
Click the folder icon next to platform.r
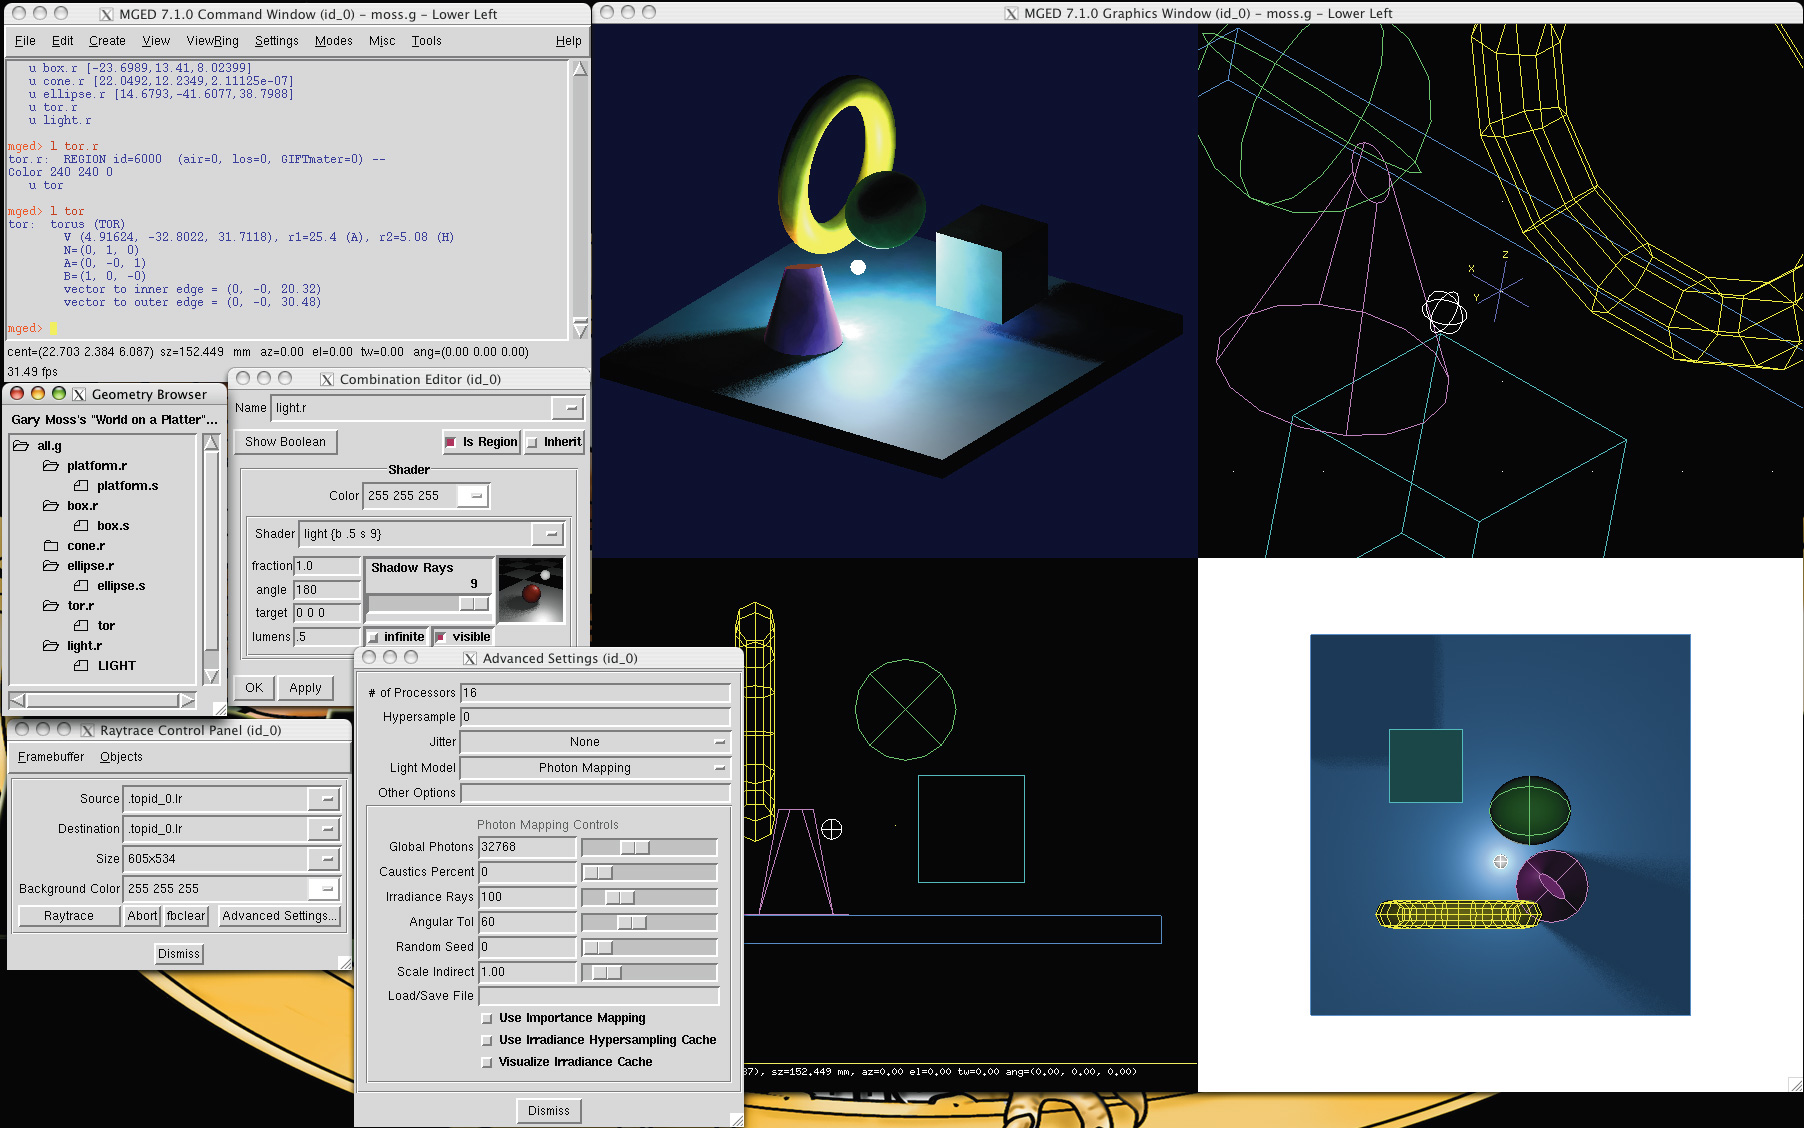pyautogui.click(x=51, y=466)
